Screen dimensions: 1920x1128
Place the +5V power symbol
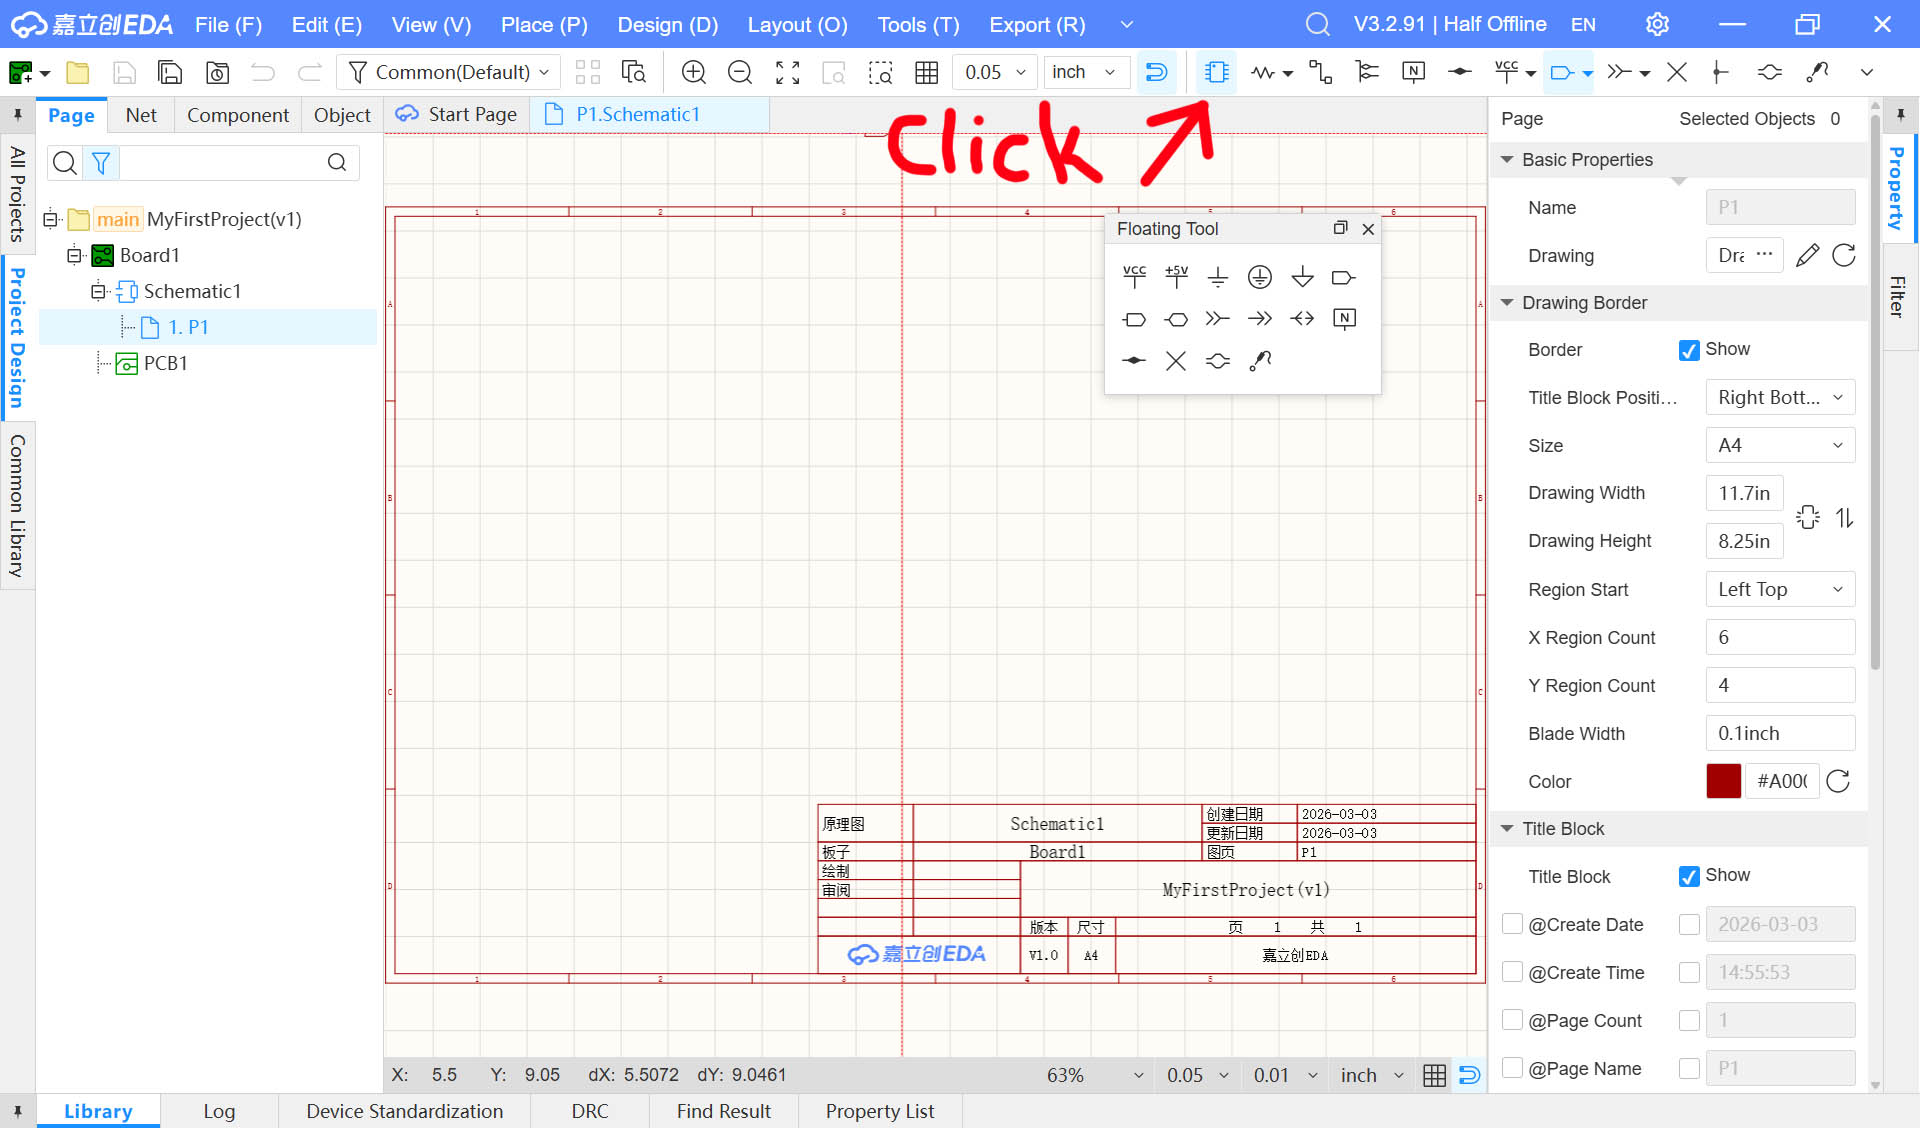point(1176,277)
